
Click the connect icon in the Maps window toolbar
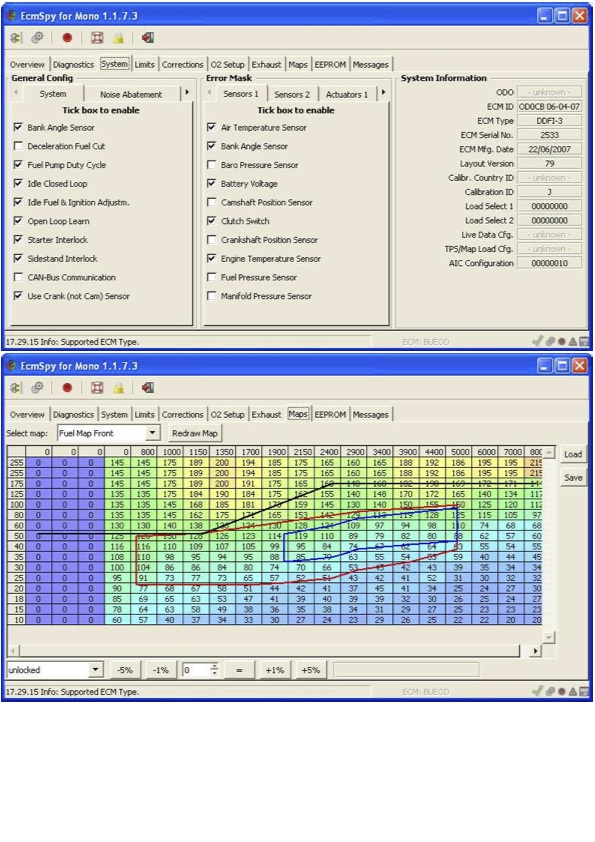point(16,388)
